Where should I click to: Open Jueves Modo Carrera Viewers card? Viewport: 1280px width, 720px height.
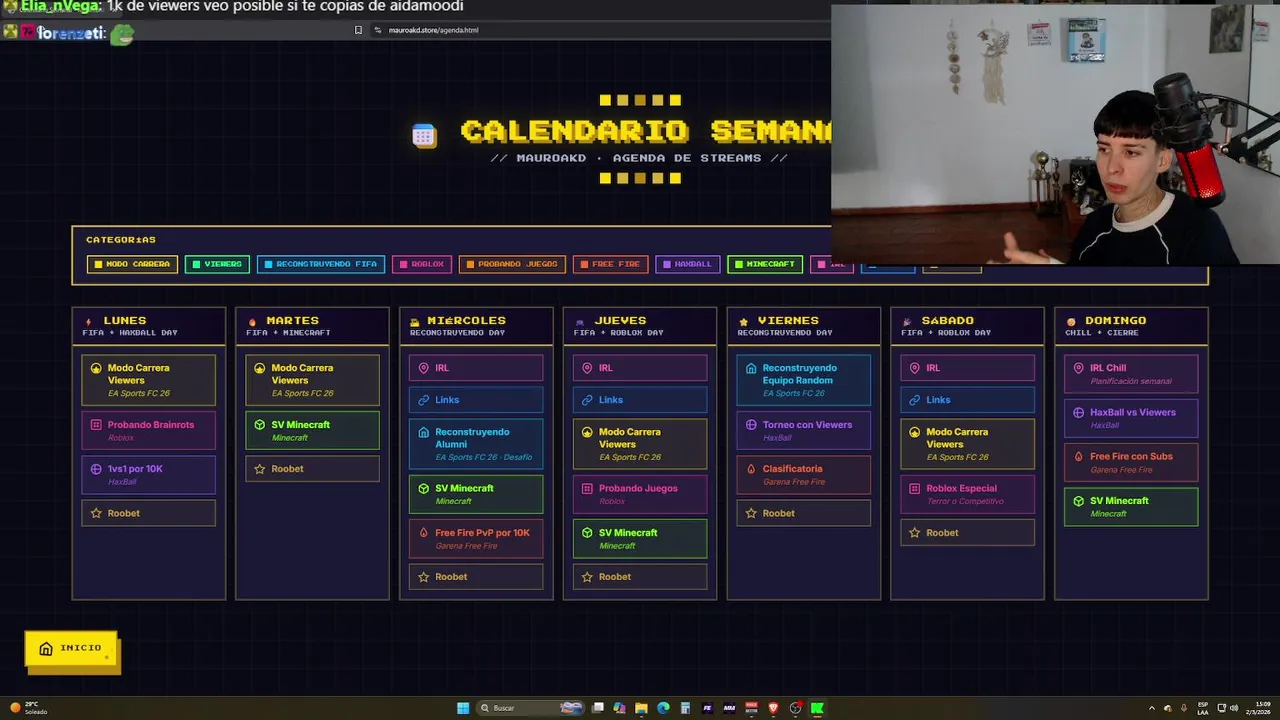pyautogui.click(x=640, y=444)
